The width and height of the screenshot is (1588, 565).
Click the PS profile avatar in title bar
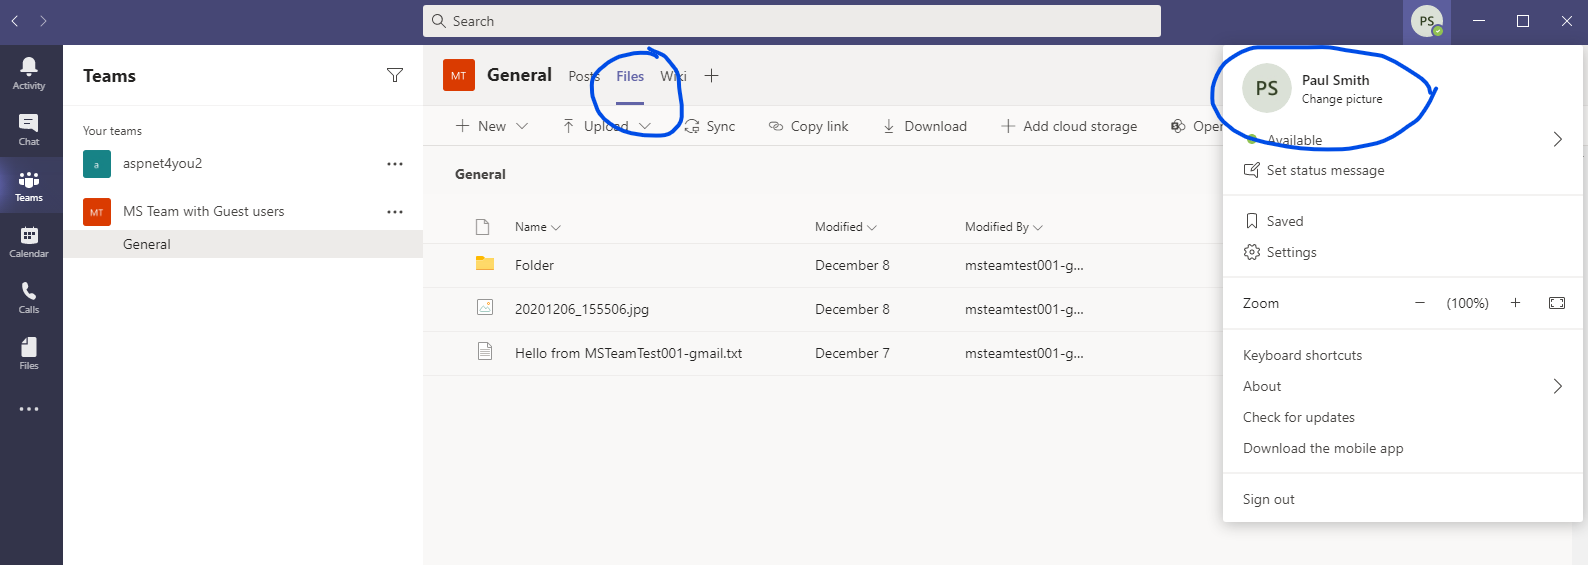tap(1427, 21)
